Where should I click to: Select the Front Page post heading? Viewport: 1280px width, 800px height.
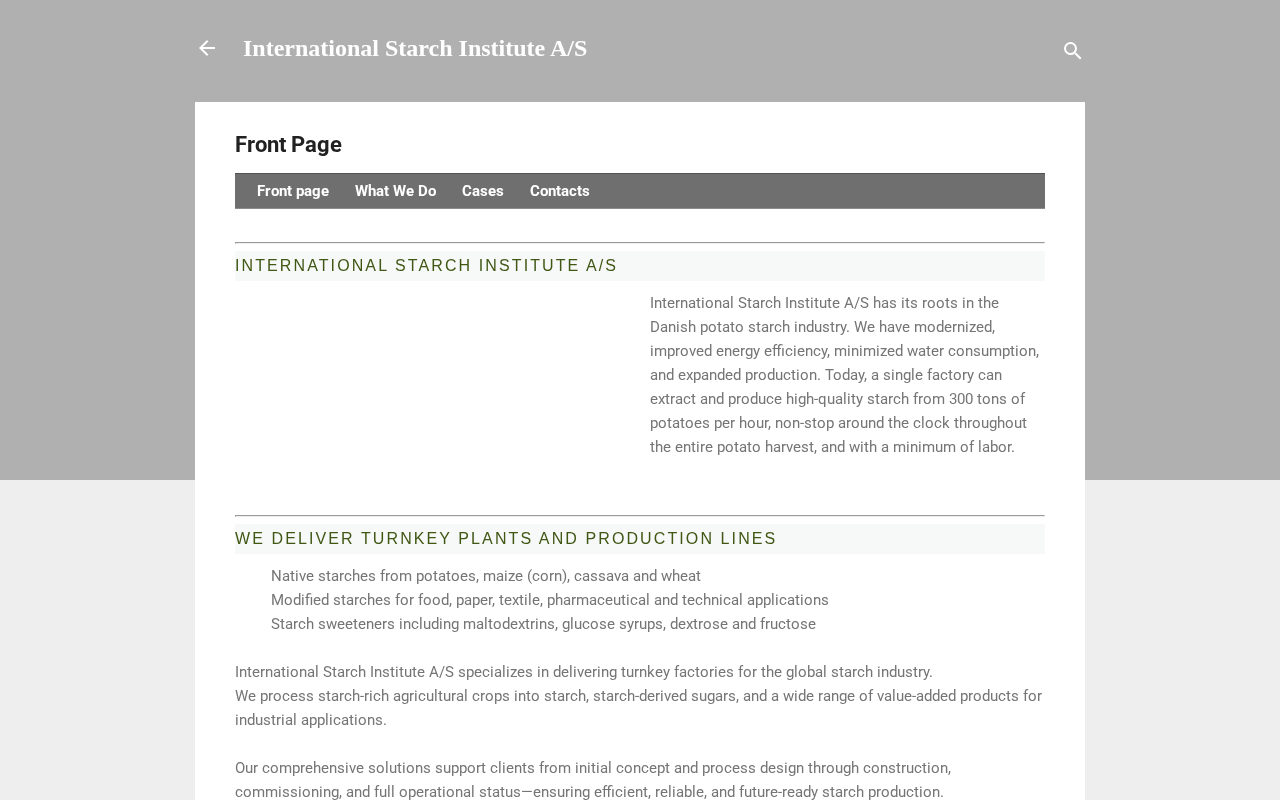[288, 145]
